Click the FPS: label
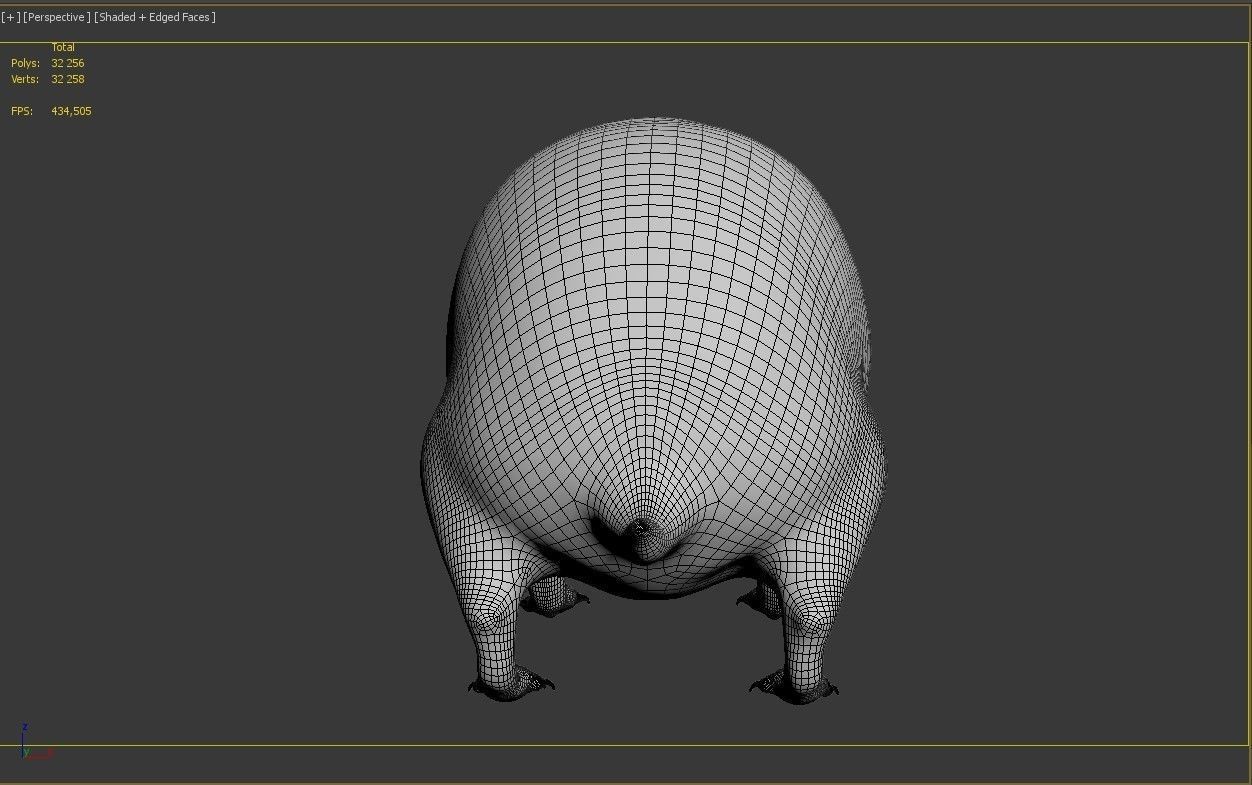 (22, 111)
